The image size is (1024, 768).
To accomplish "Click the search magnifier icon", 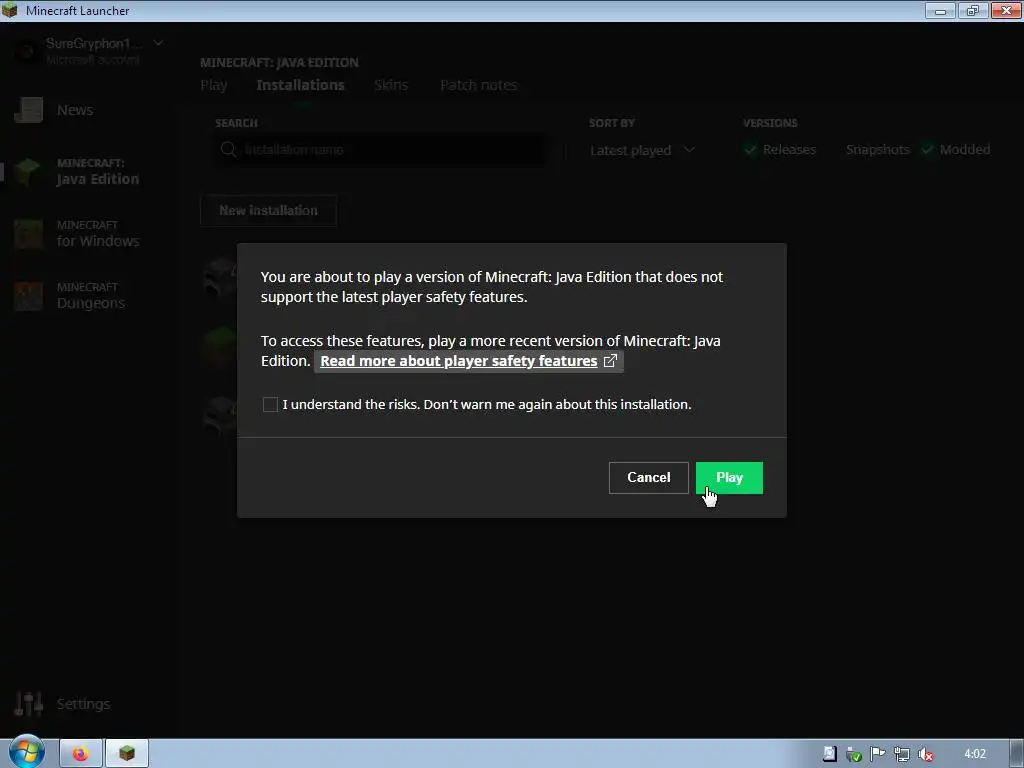I will click(228, 150).
